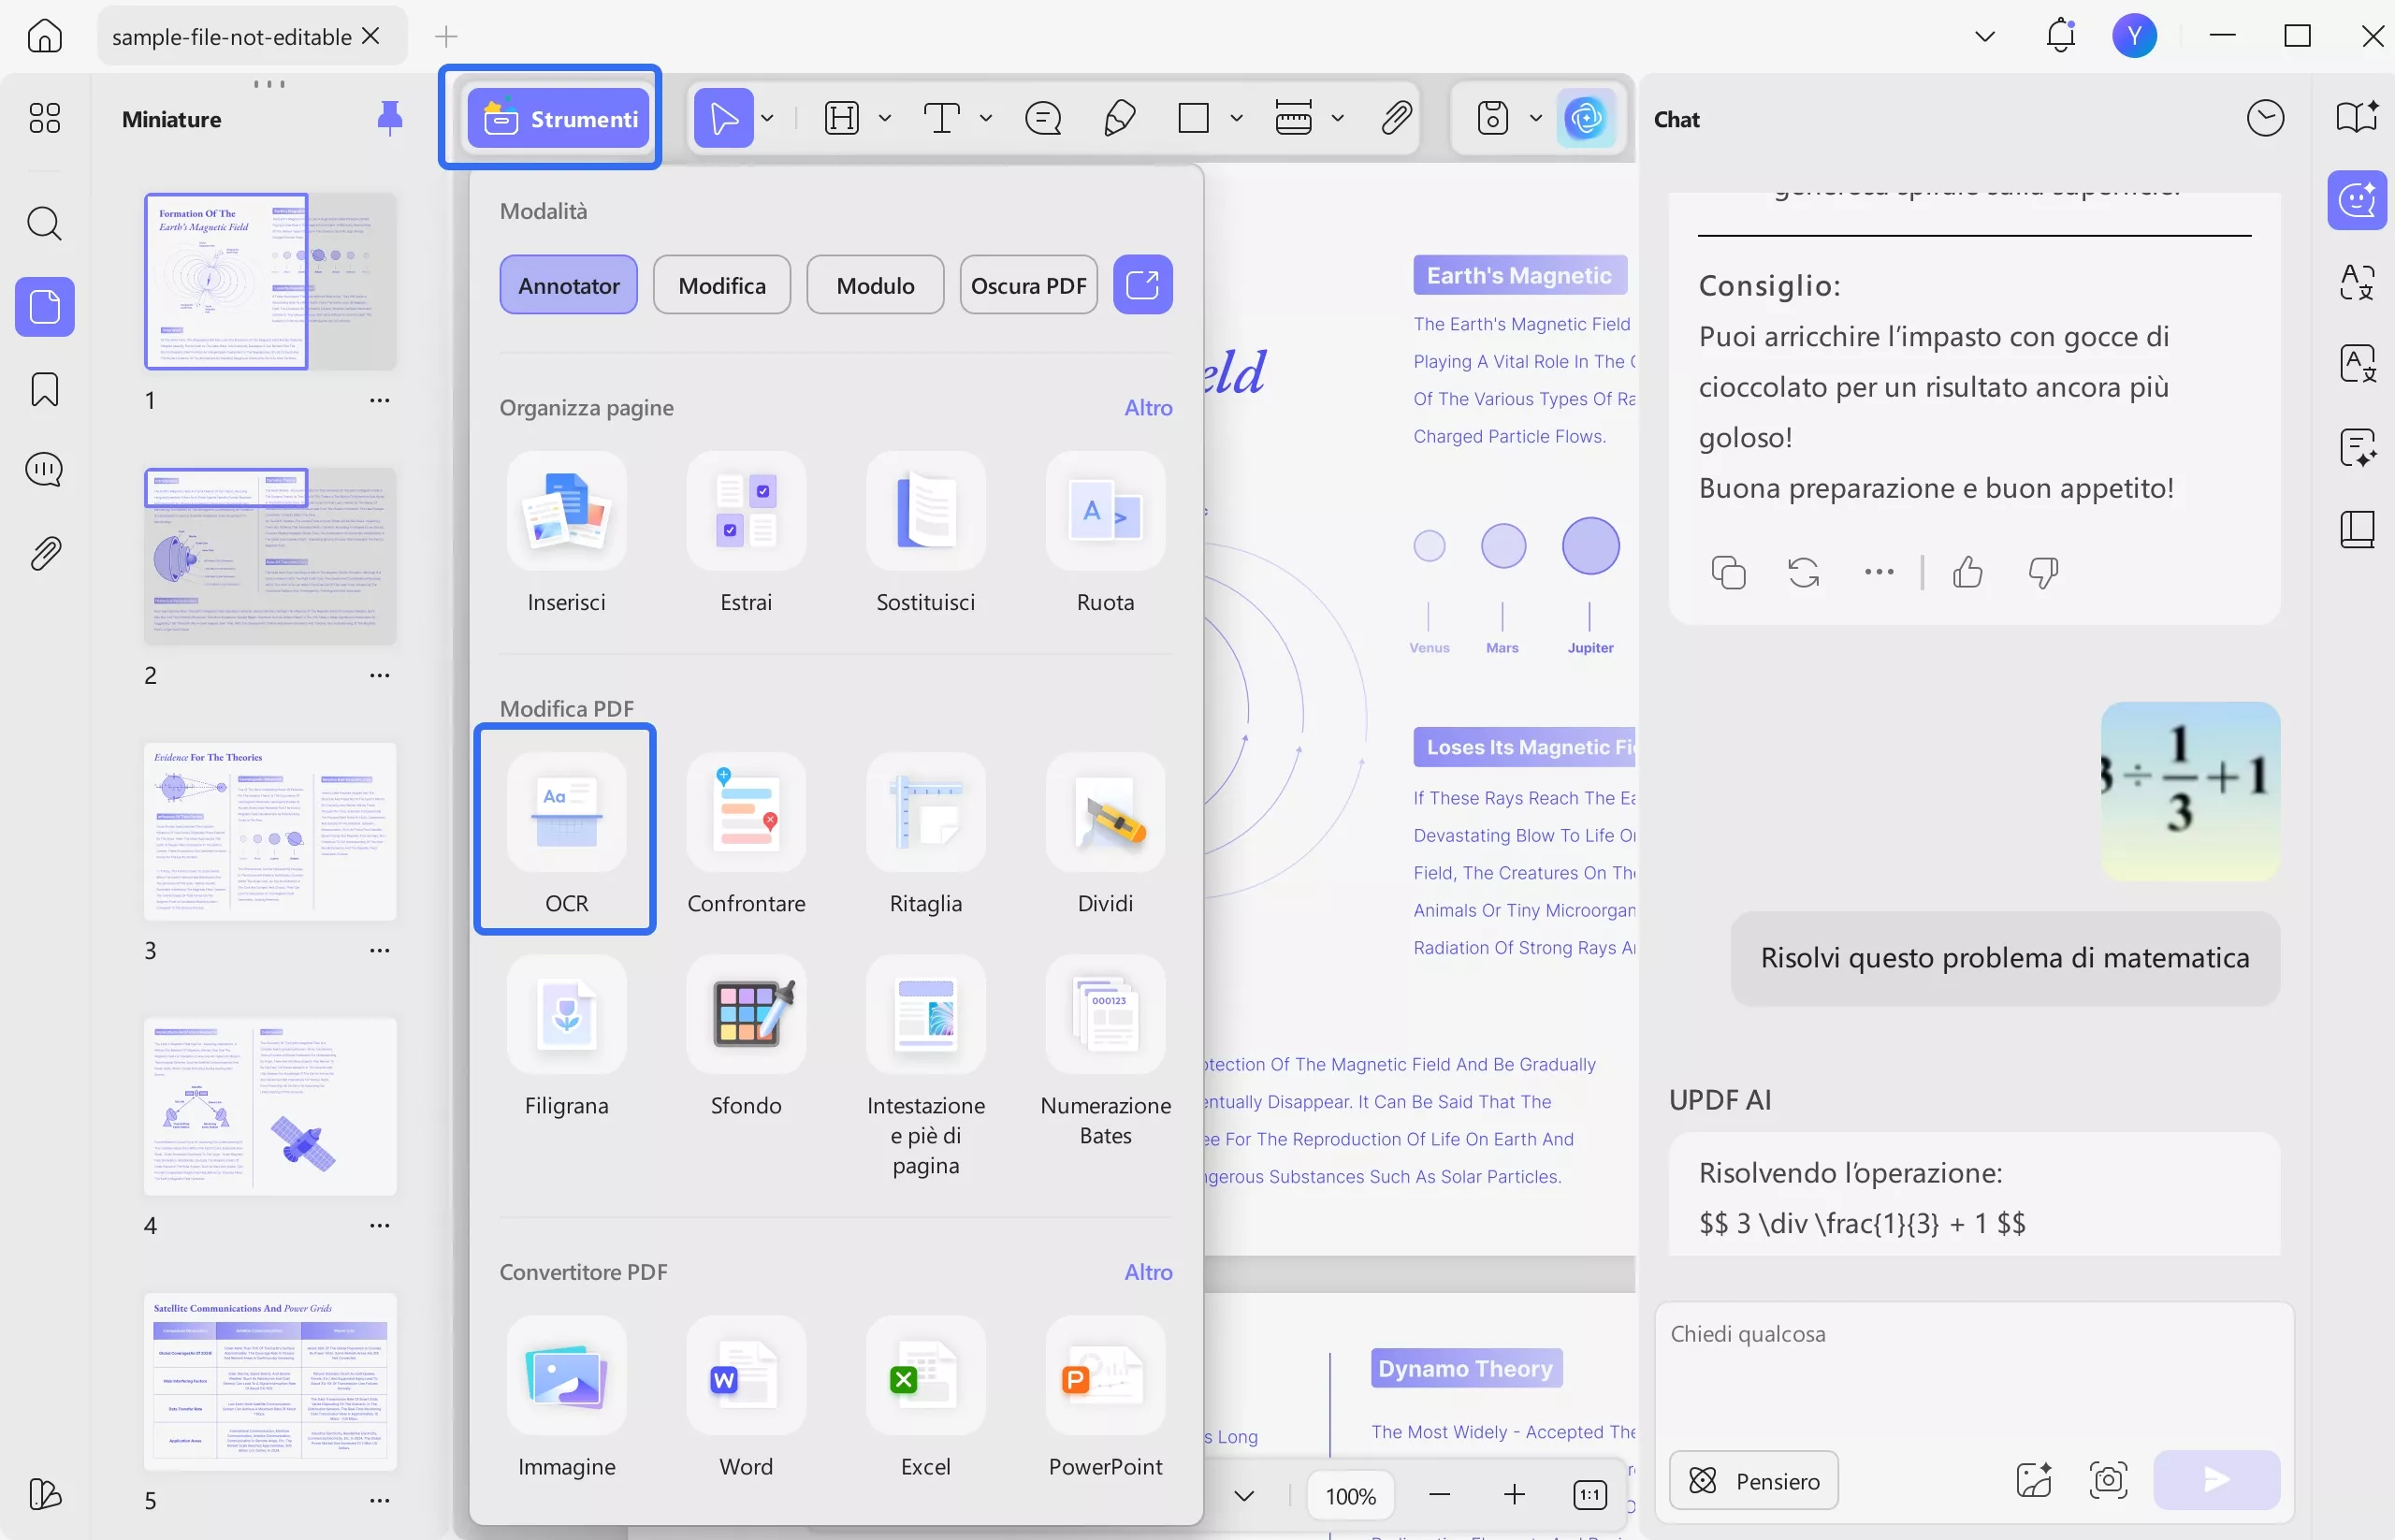
Task: Click the thumbs up on AI reply
Action: click(x=1967, y=572)
